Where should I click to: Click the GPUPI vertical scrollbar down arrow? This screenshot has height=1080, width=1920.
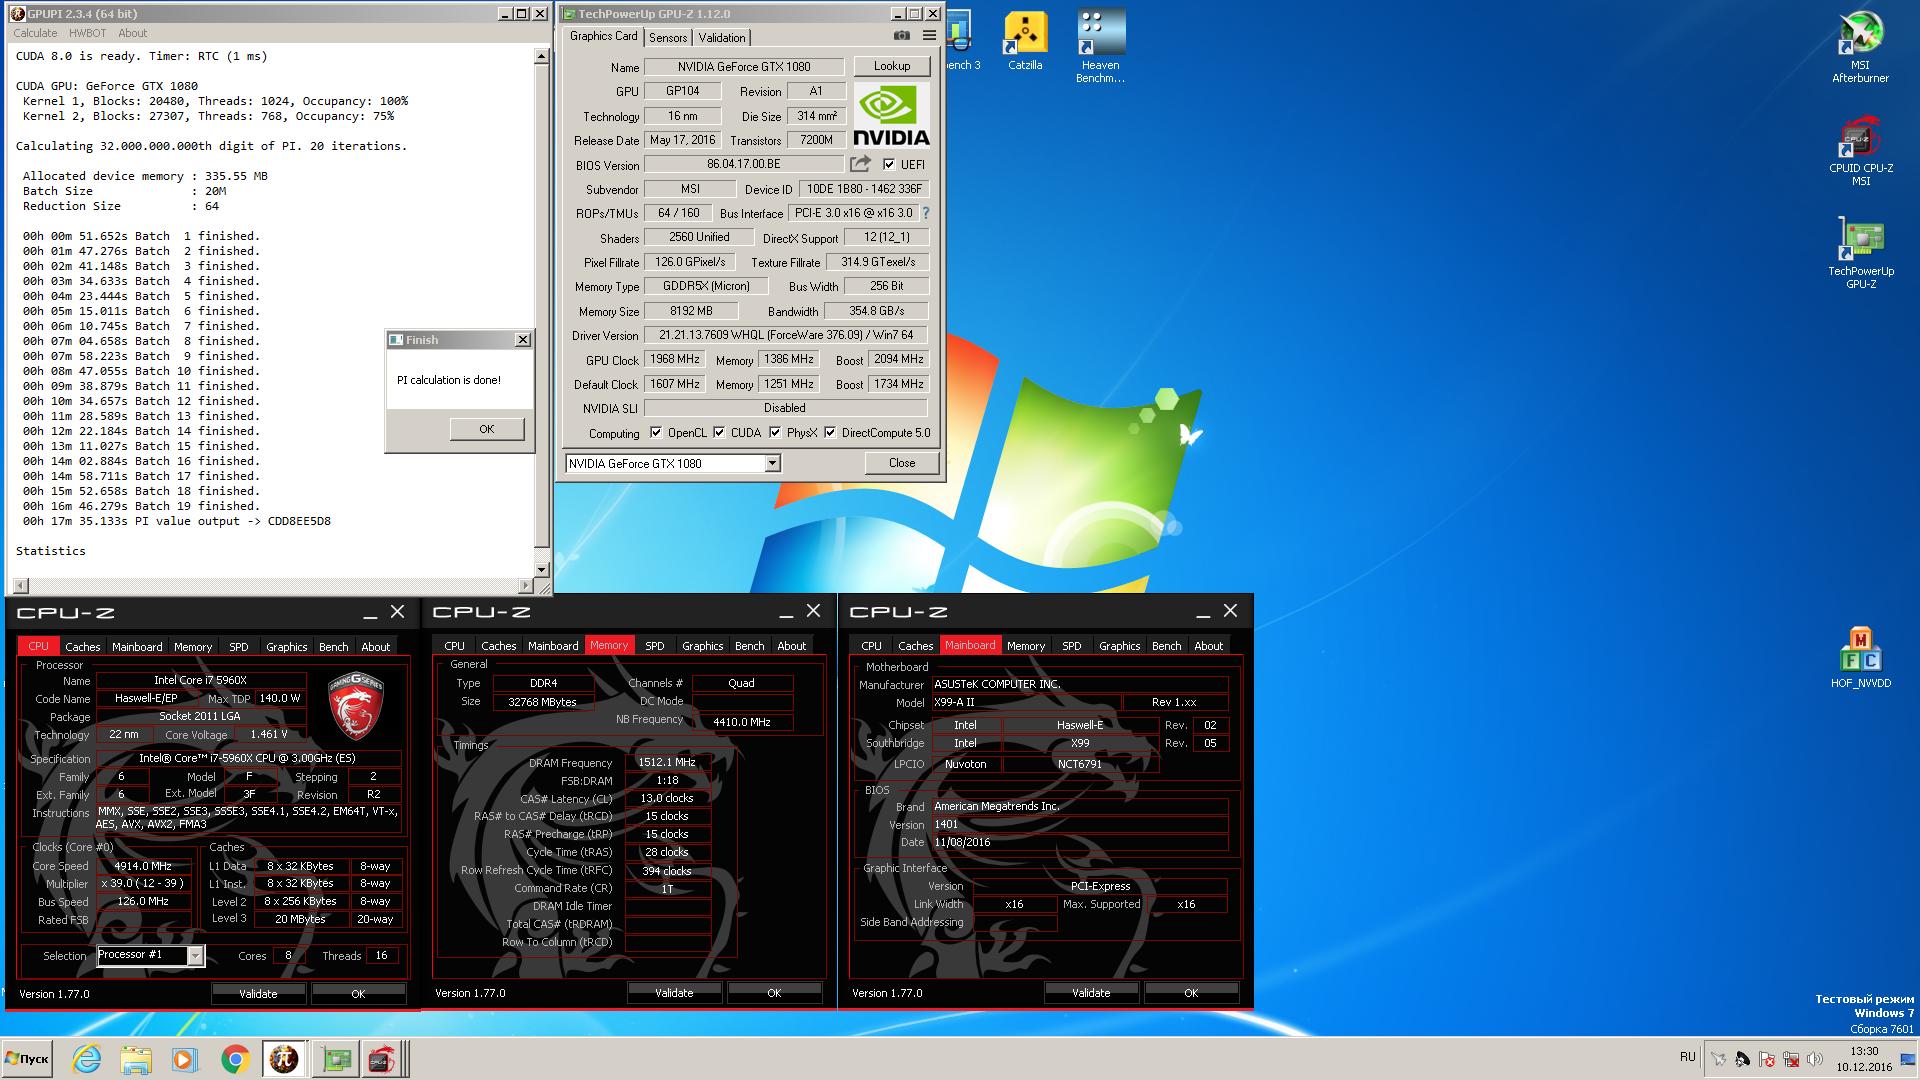click(542, 569)
